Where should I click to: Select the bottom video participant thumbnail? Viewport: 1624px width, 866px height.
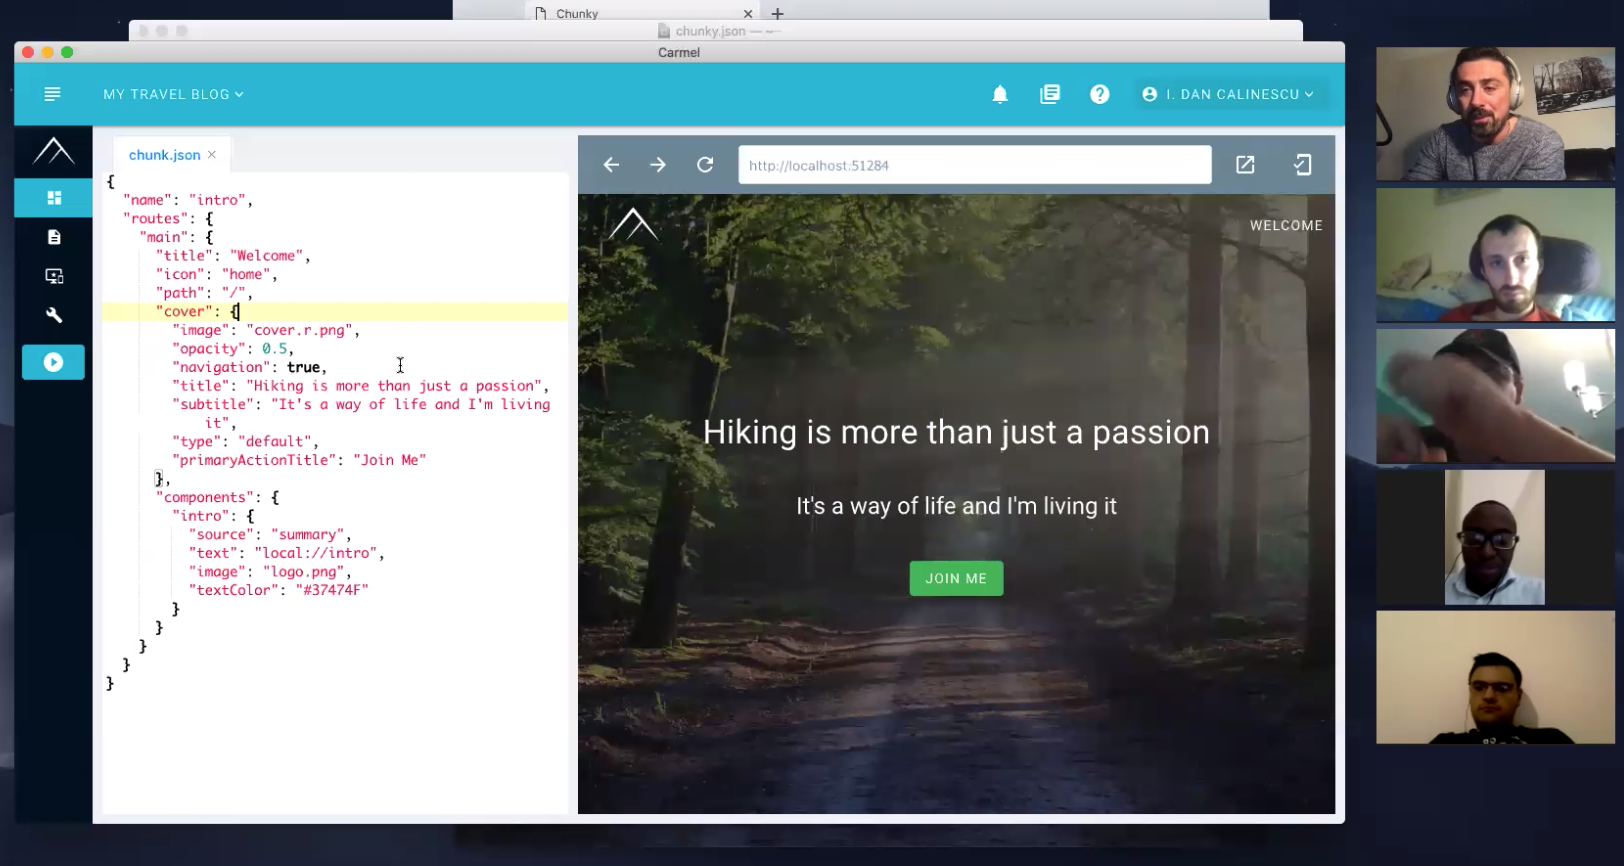click(1495, 678)
